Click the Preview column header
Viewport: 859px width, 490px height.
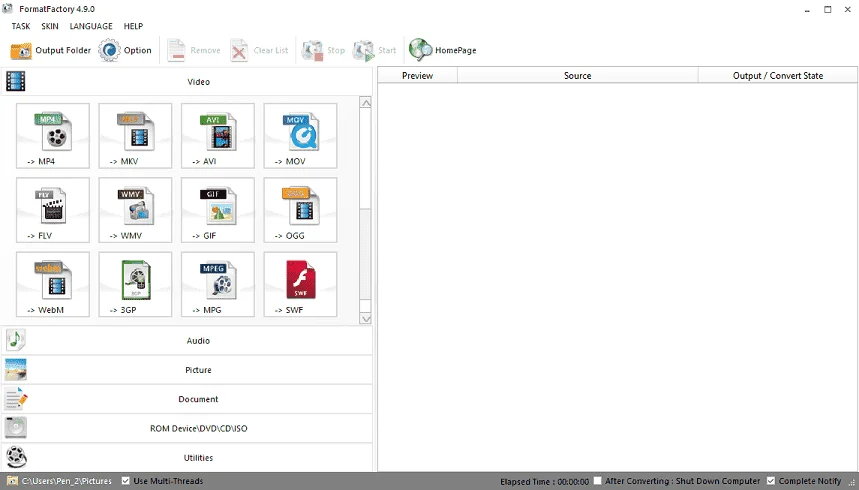point(417,76)
